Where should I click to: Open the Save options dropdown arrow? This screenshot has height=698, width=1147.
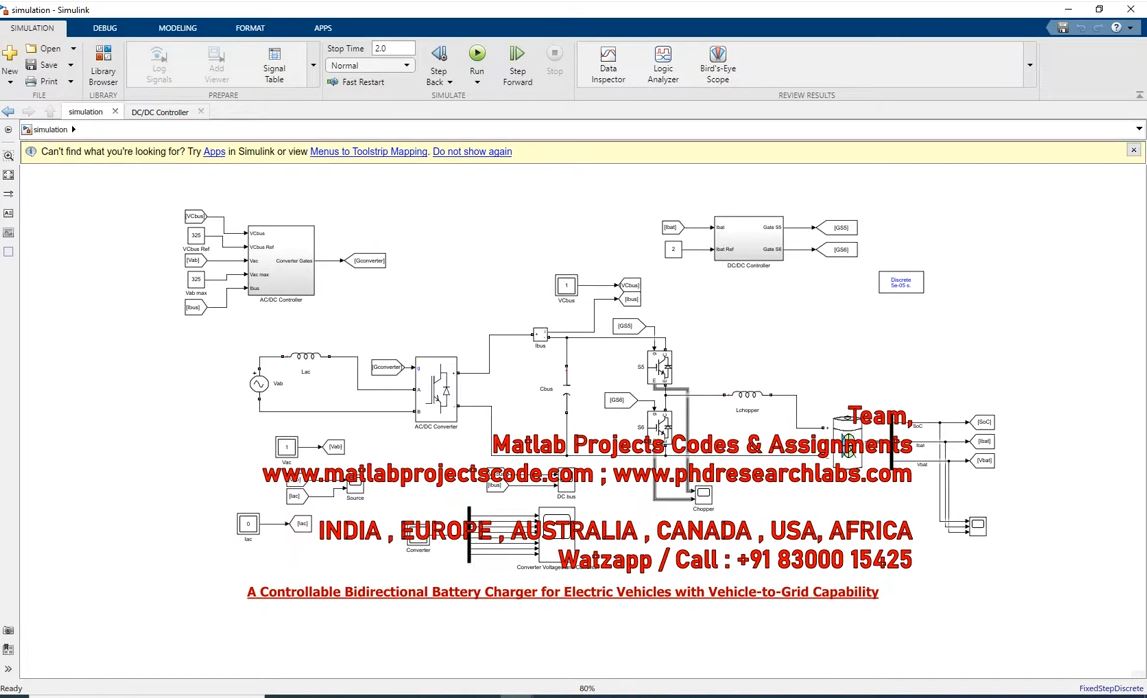(71, 65)
